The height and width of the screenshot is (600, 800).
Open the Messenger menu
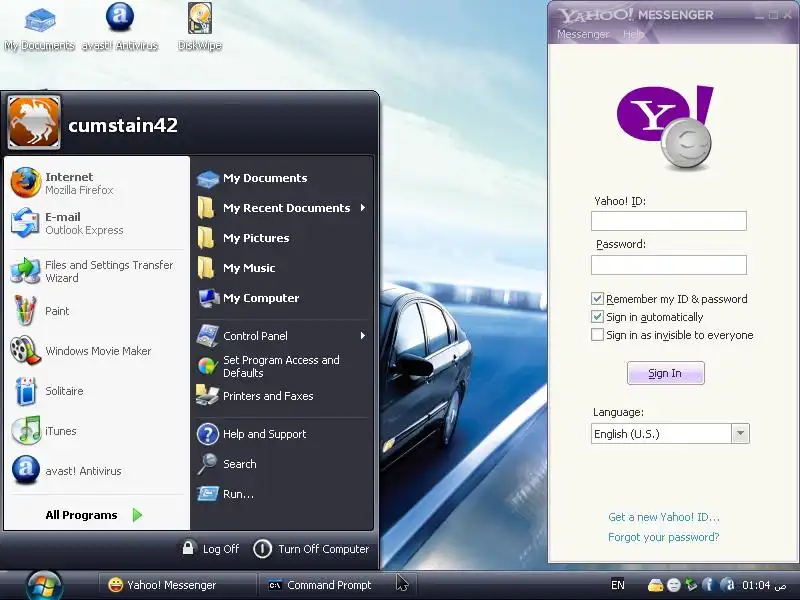click(583, 34)
